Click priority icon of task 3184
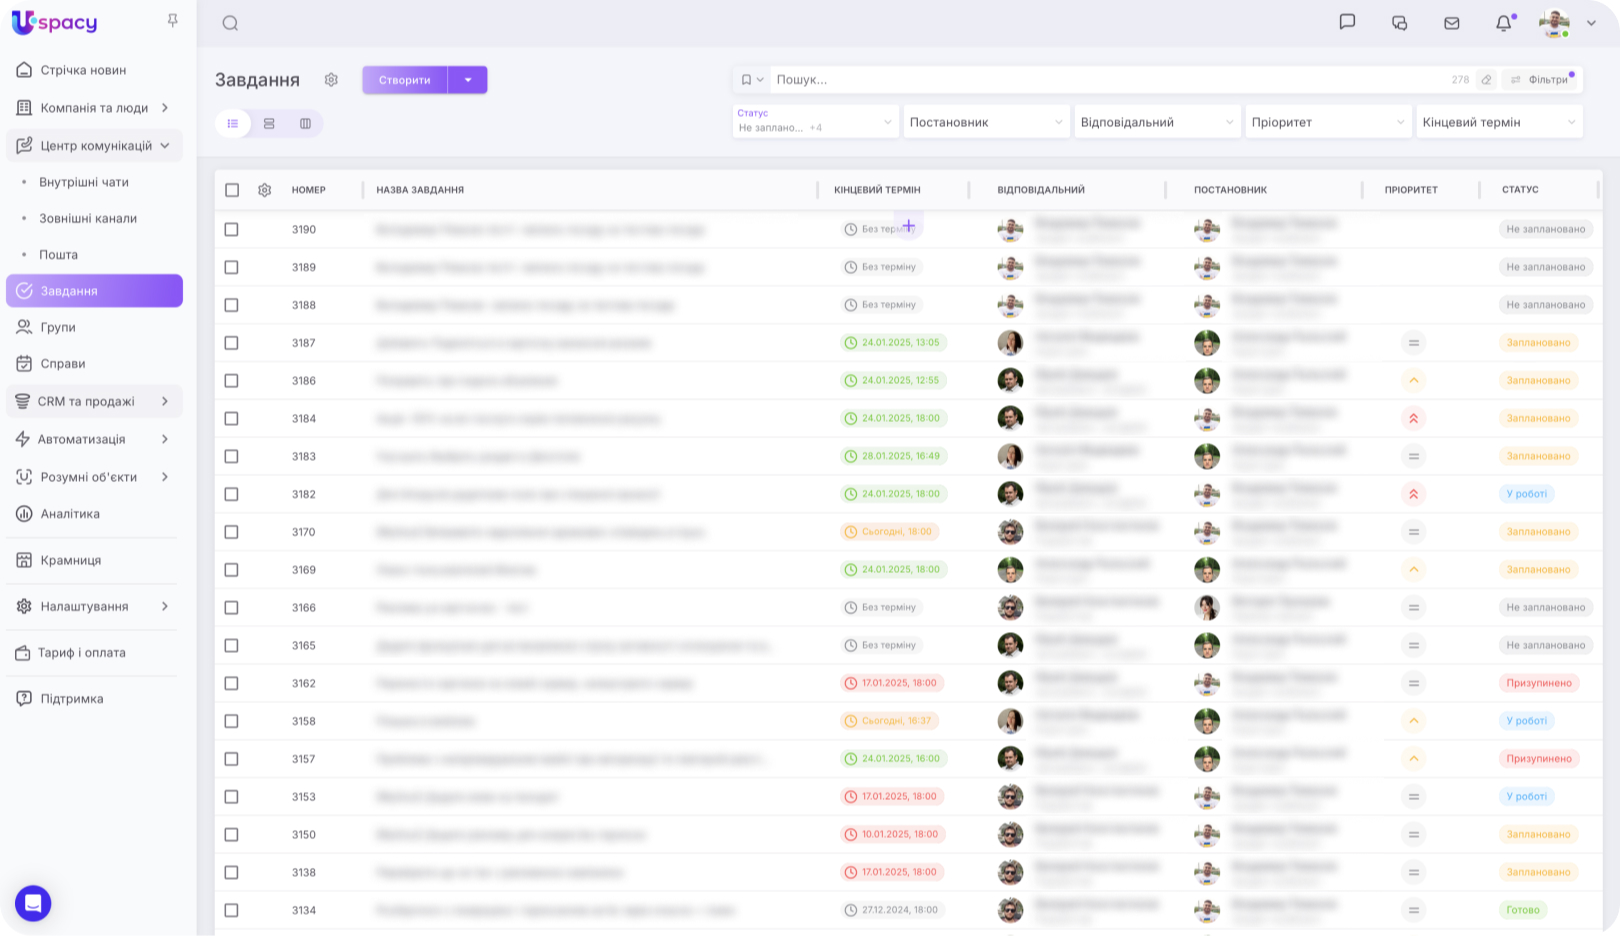The height and width of the screenshot is (936, 1620). click(1413, 418)
